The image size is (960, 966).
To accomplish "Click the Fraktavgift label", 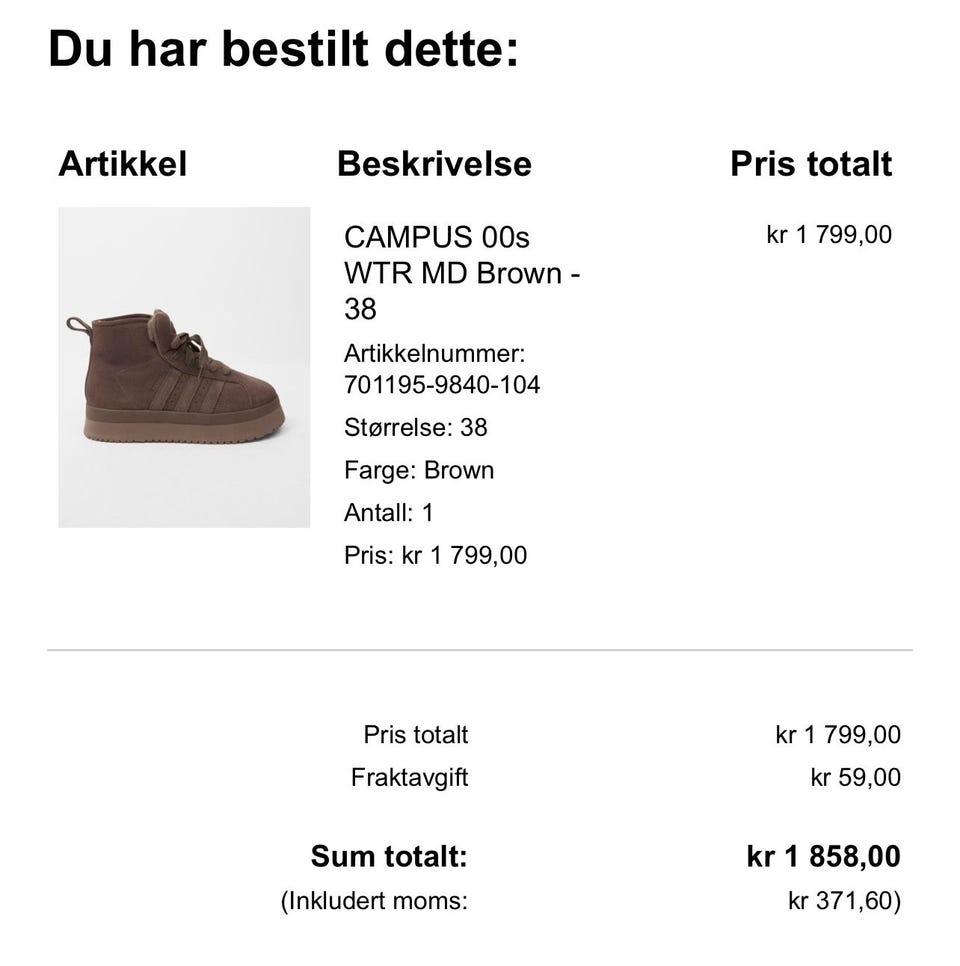I will [410, 777].
